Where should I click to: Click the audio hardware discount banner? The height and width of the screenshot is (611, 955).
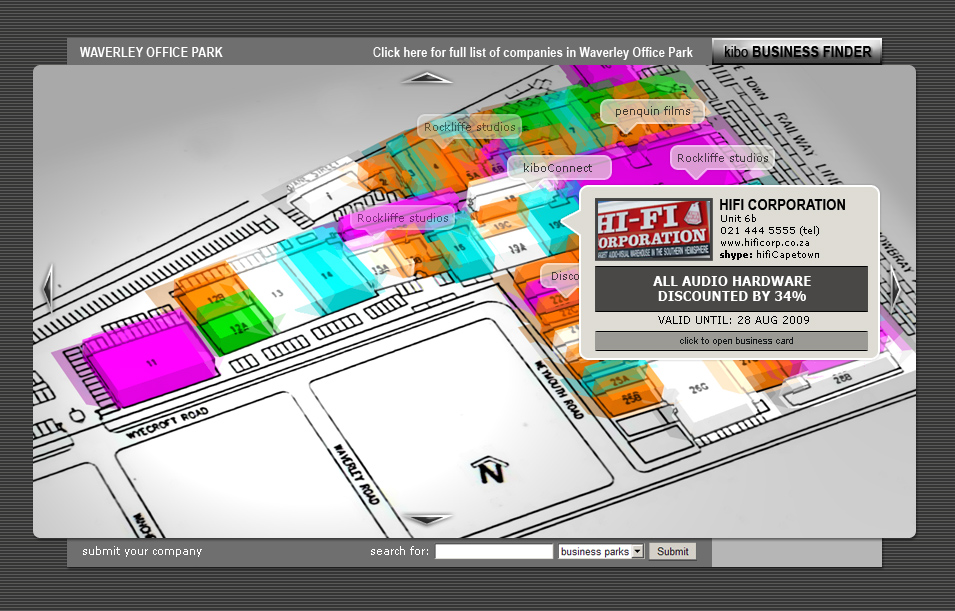tap(730, 289)
